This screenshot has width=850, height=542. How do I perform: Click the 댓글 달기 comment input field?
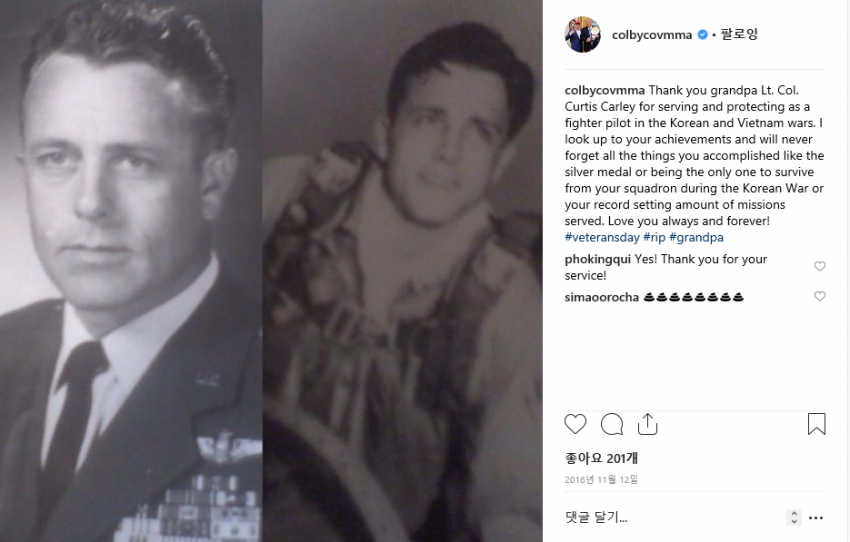click(672, 517)
